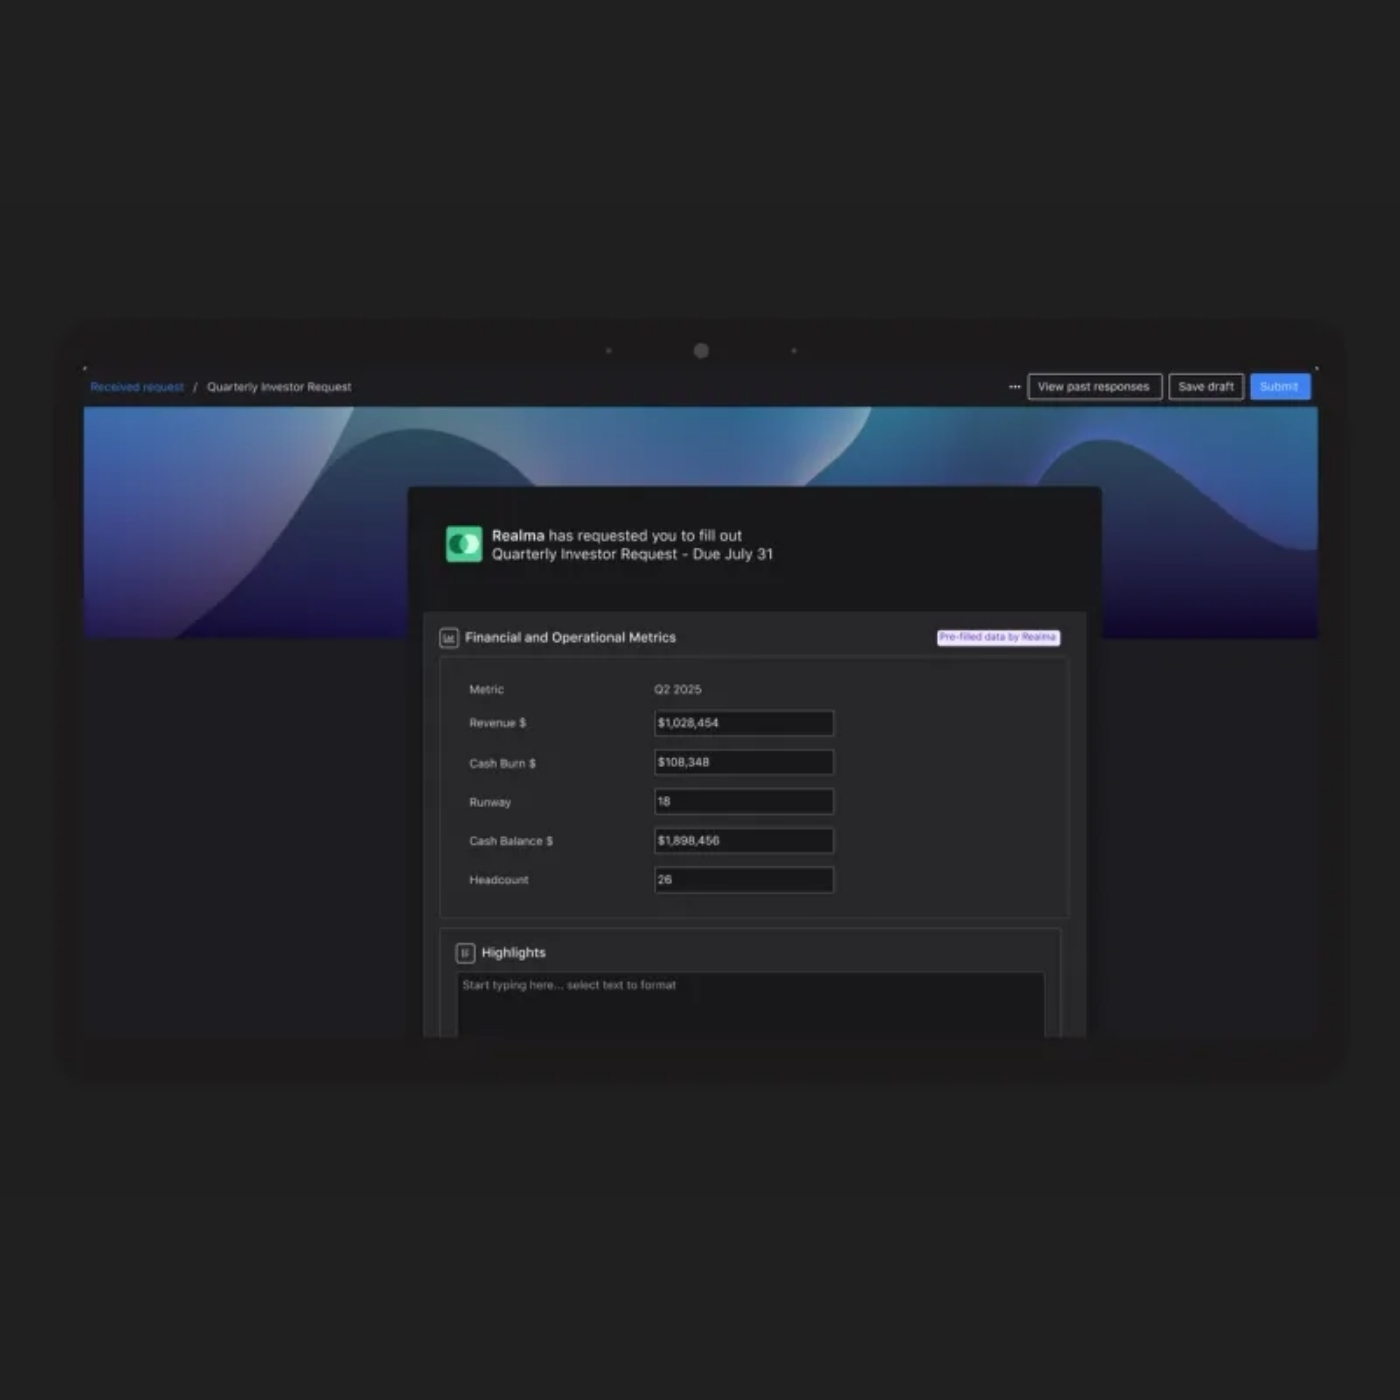Click the Highlights section icon
The height and width of the screenshot is (1400, 1400).
[x=465, y=953]
